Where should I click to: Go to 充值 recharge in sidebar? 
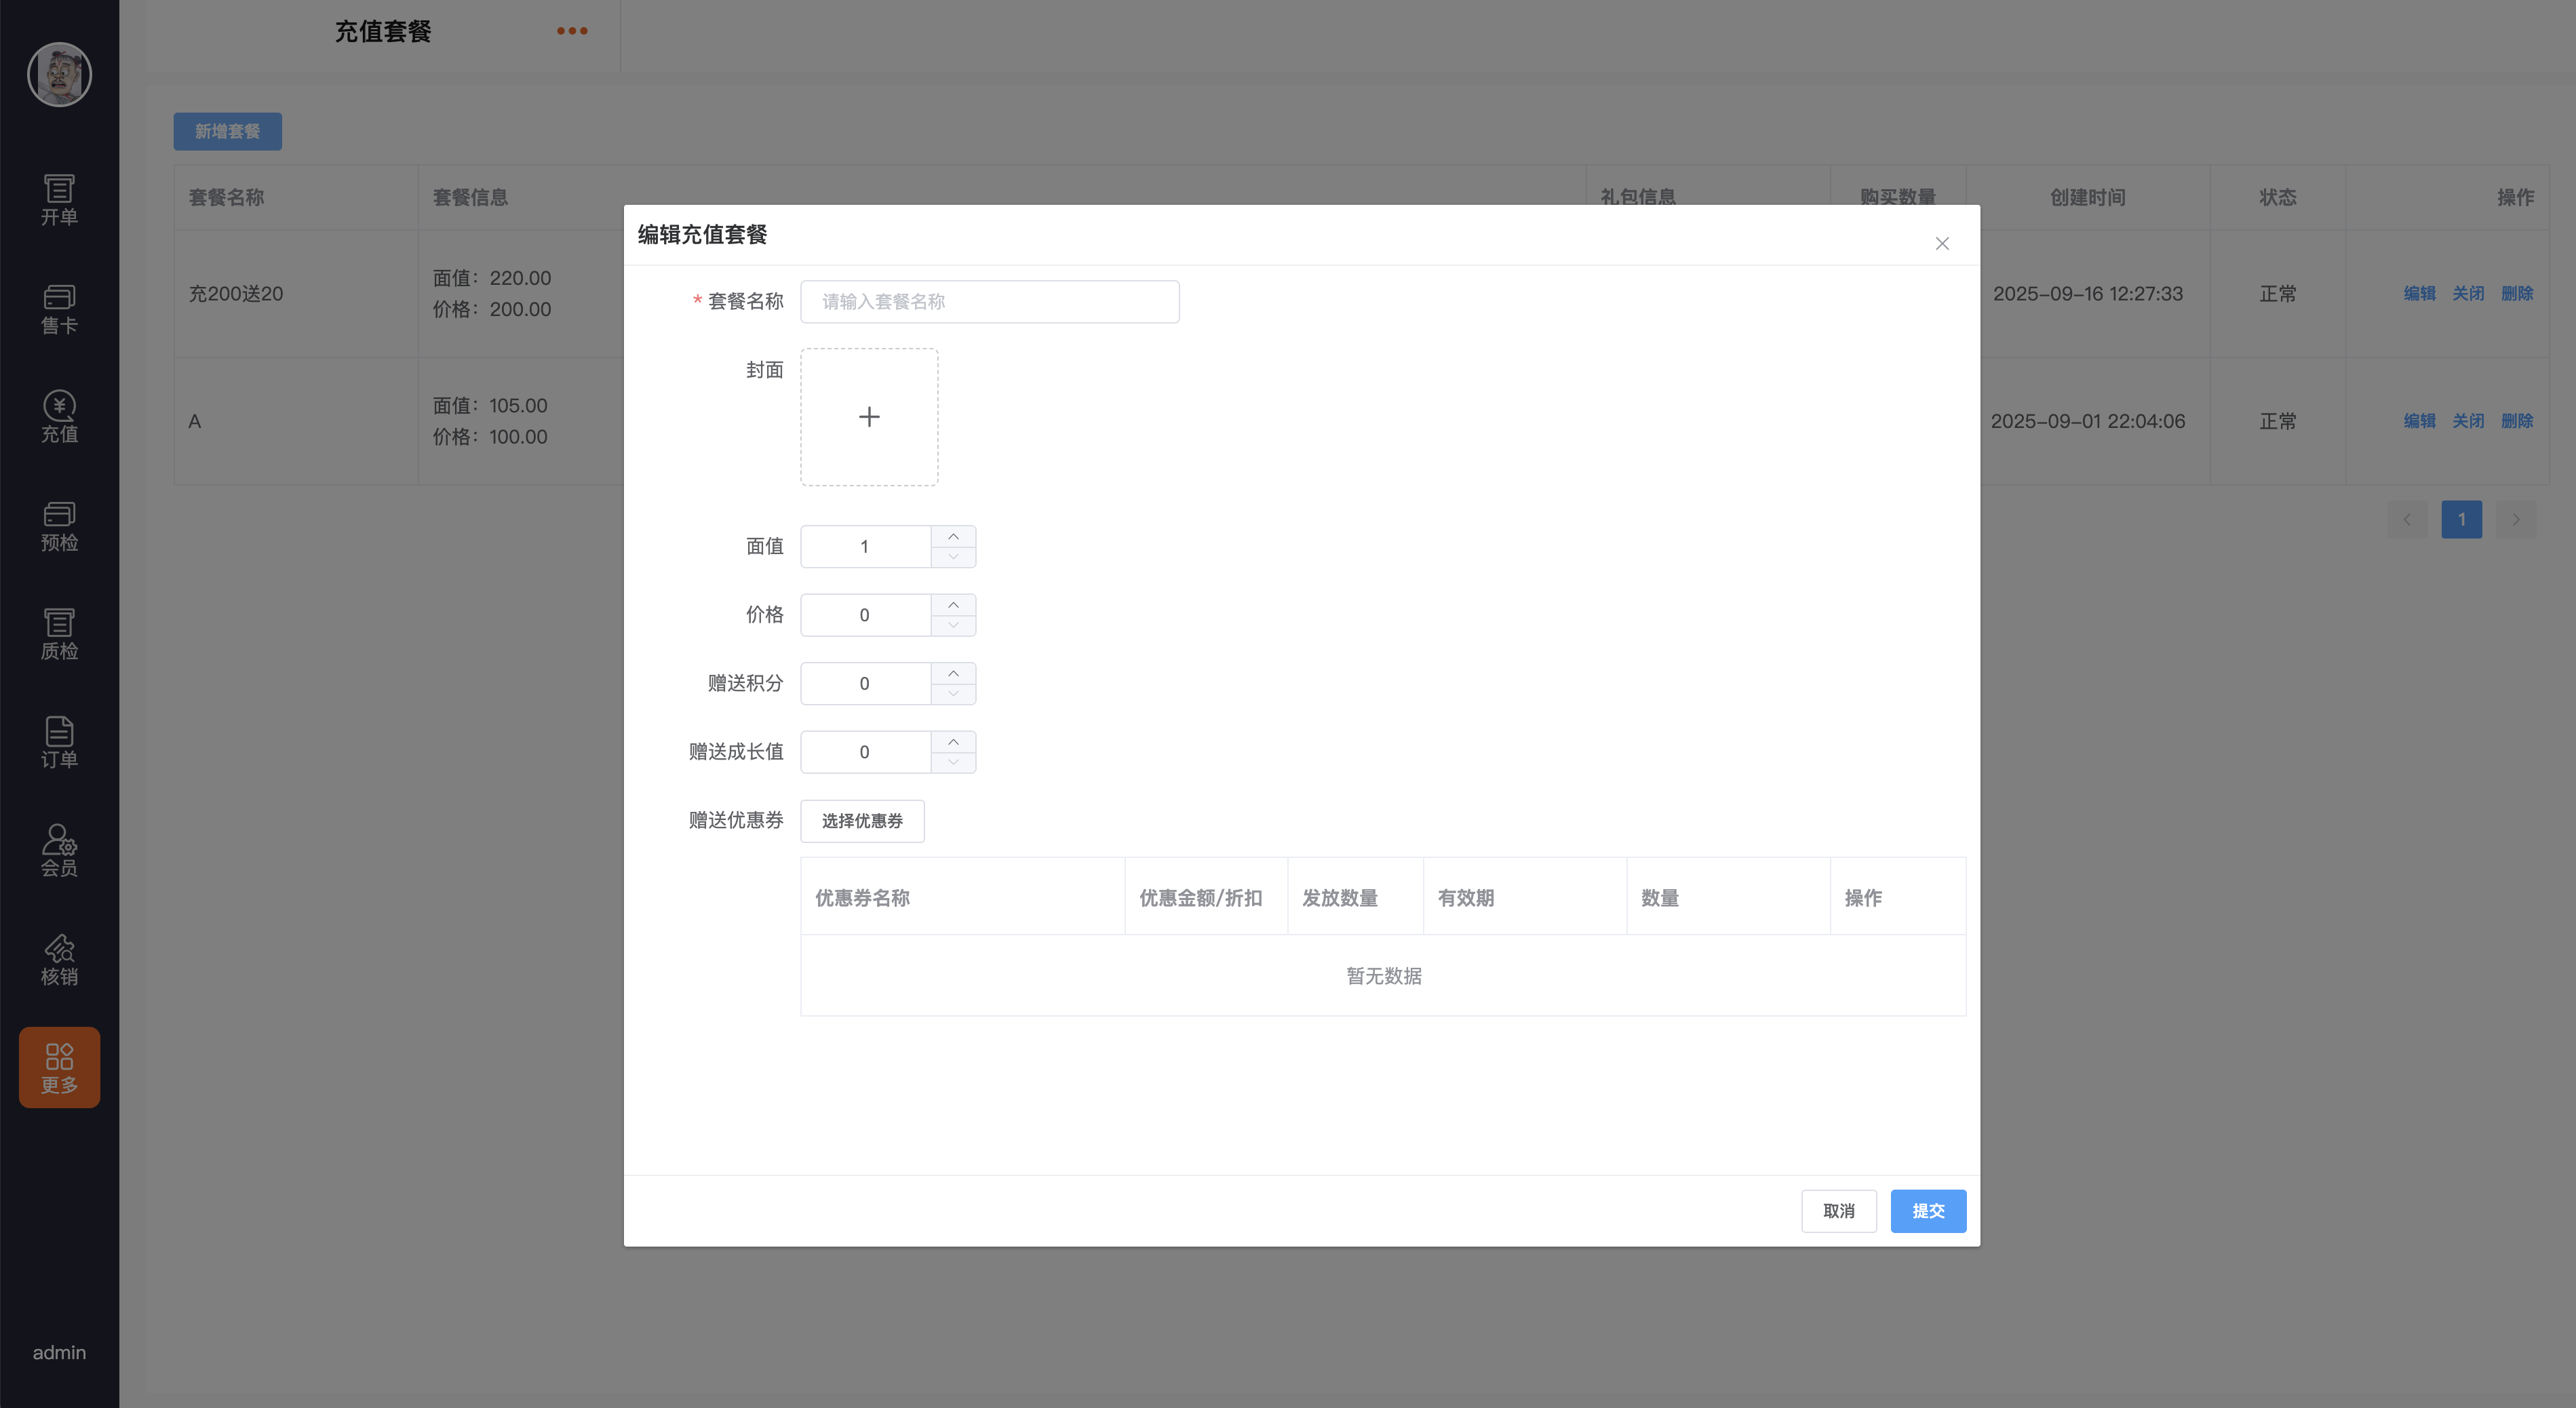point(59,417)
